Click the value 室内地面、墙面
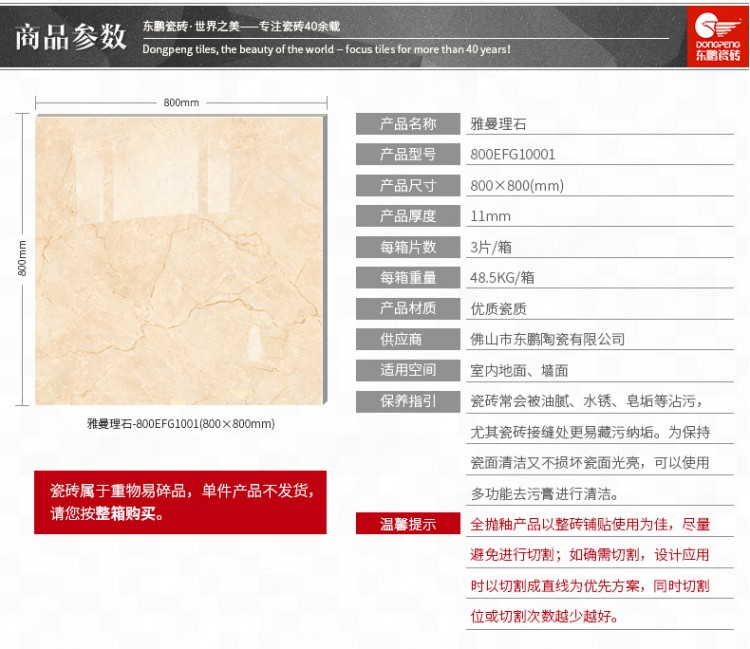 [519, 371]
